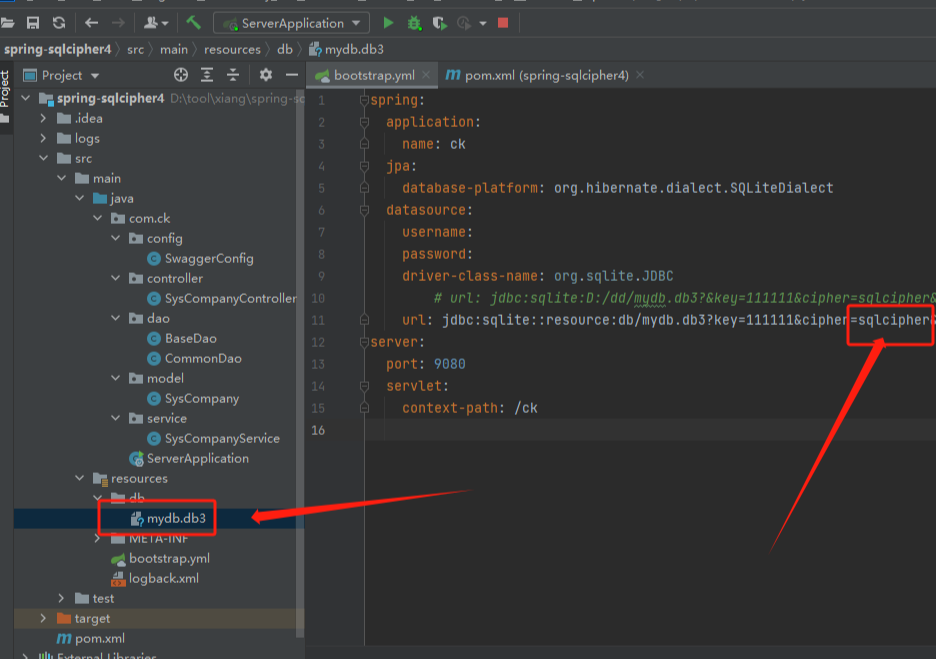Collapse the spring-sqlcipher4 root node
This screenshot has width=936, height=659.
26,98
